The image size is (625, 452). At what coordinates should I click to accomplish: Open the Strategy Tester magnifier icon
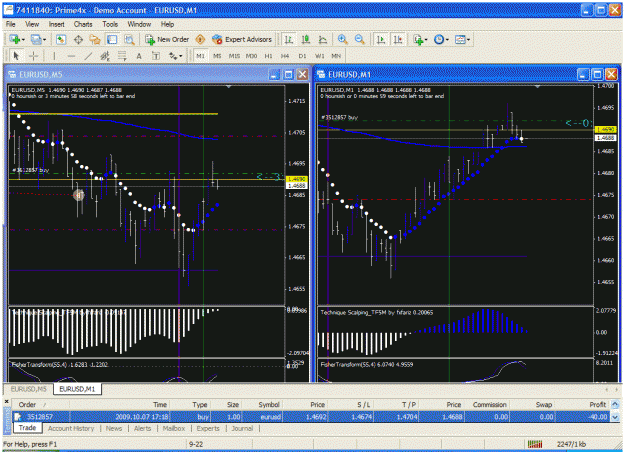click(x=129, y=39)
